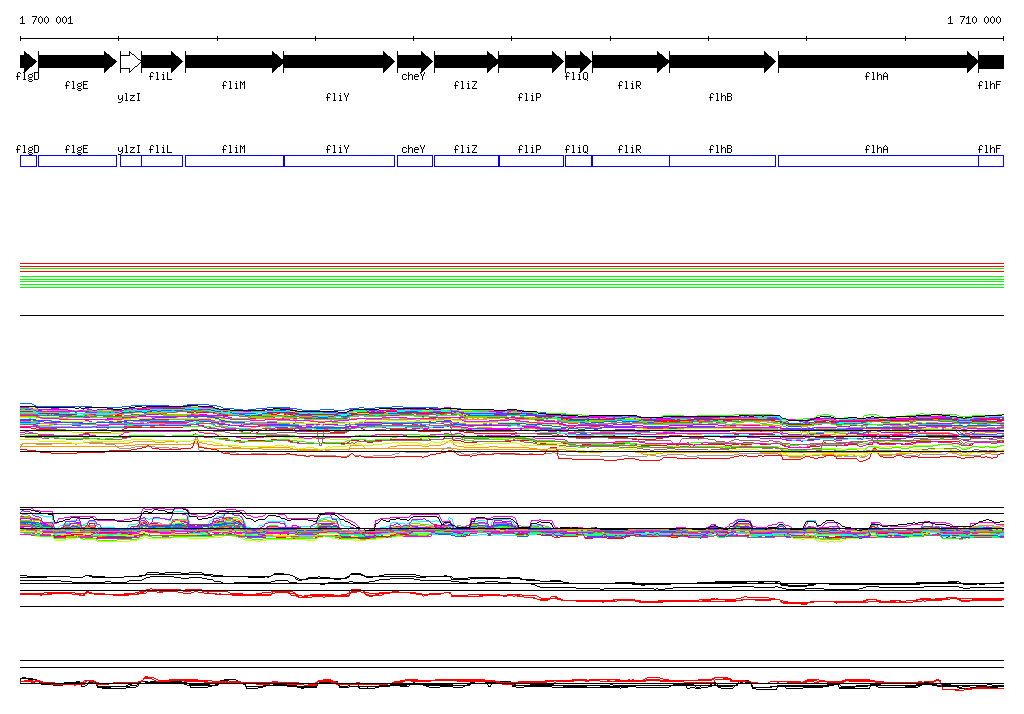
Task: Select the blue fliZ box
Action: (466, 161)
